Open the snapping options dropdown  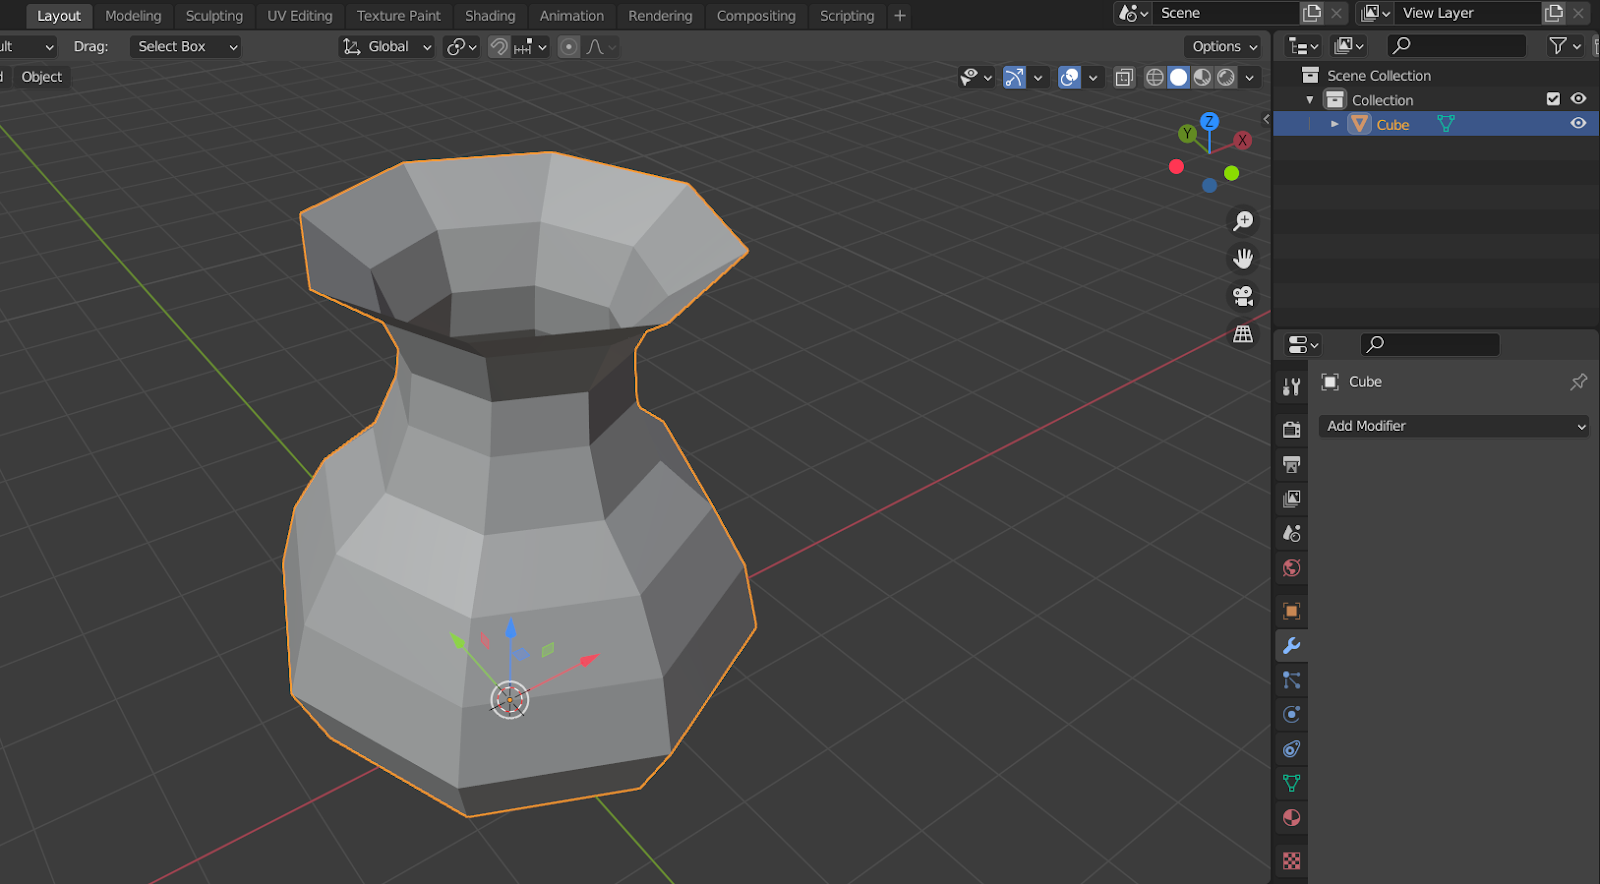(531, 46)
